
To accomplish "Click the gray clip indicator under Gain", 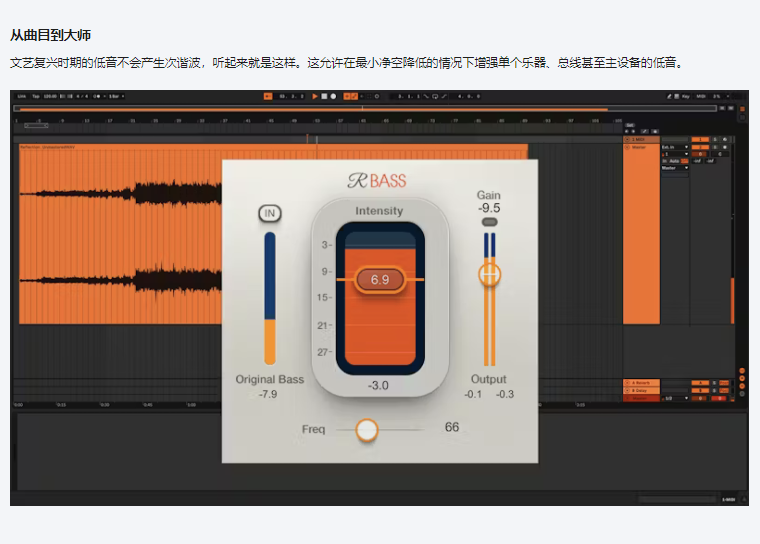I will tap(490, 222).
